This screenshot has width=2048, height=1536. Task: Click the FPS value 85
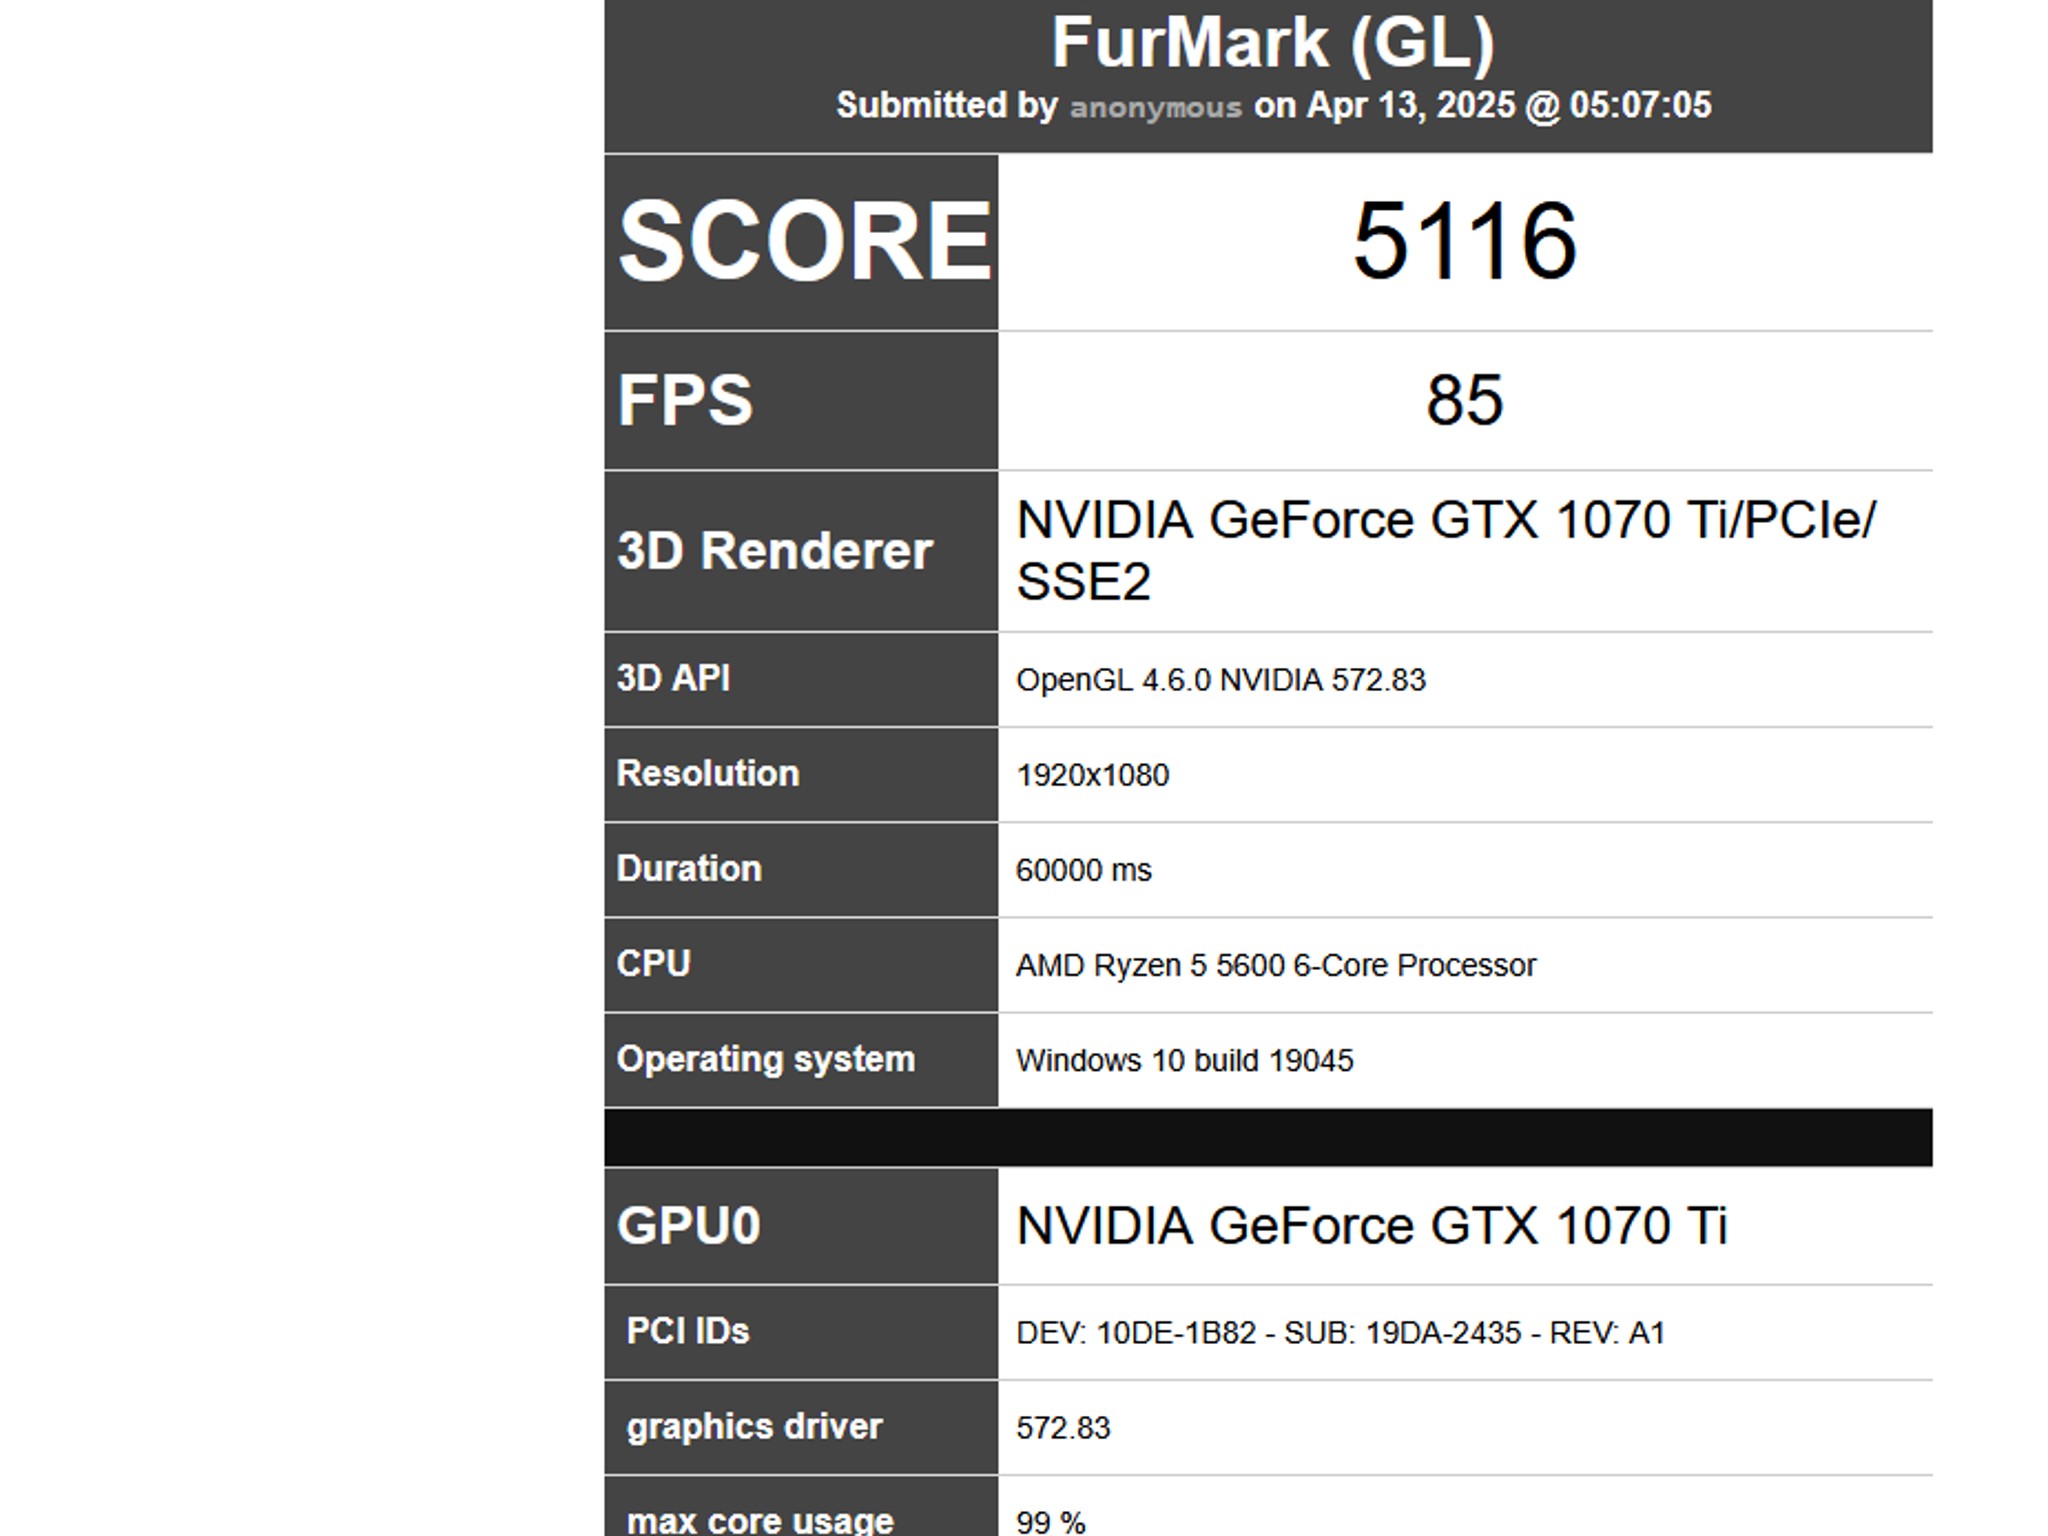tap(1465, 400)
